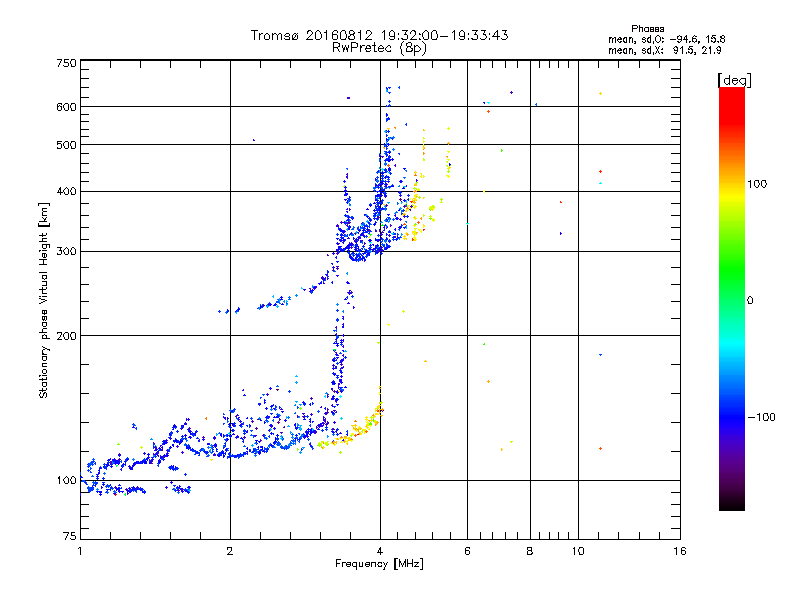
Task: Click the x-axis tick label '2'
Action: tap(230, 551)
